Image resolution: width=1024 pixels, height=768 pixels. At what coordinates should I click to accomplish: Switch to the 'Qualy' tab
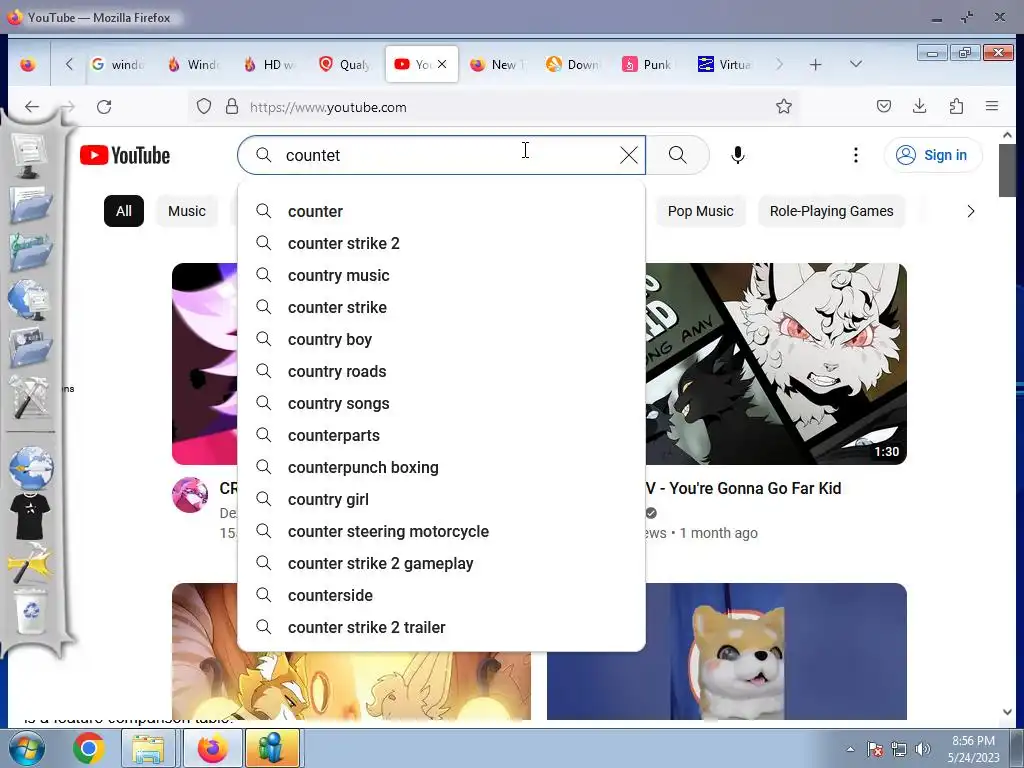345,65
